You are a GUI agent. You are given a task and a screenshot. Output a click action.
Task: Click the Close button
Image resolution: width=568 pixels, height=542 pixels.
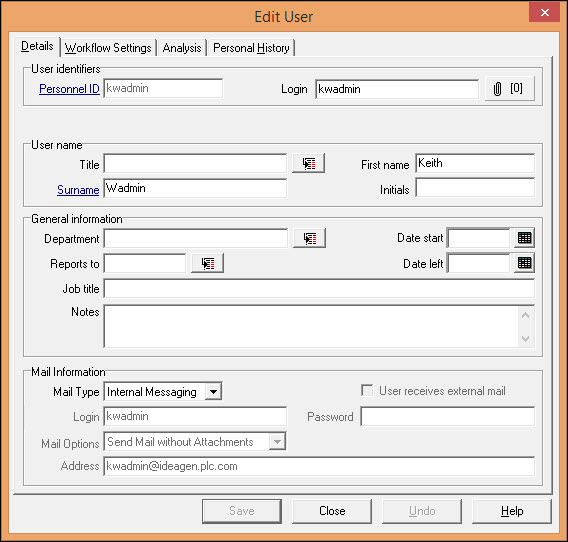tap(332, 511)
